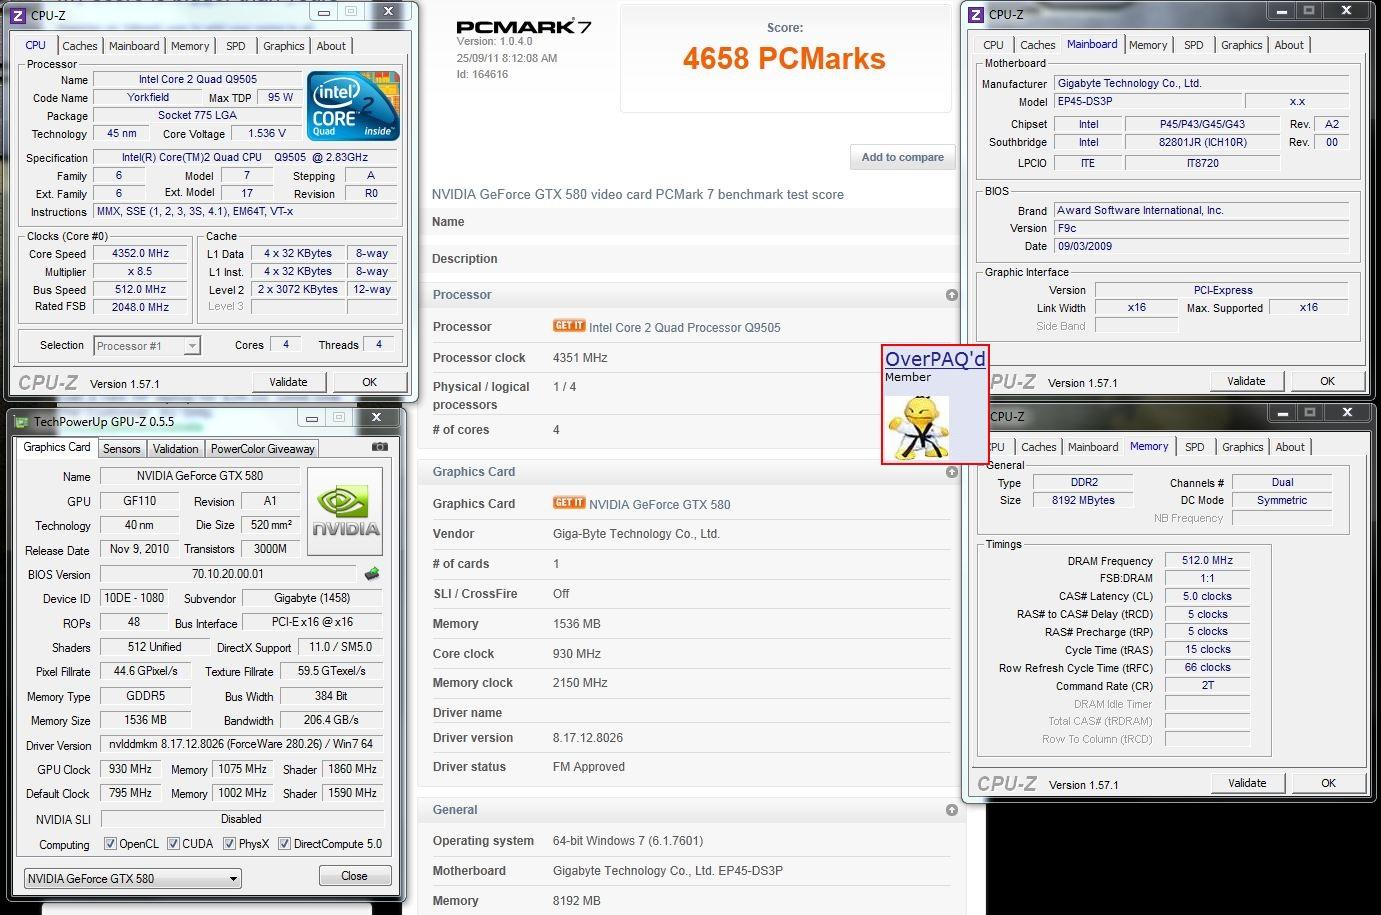Open Mainboard tab in CPU window
The width and height of the screenshot is (1381, 915).
click(134, 46)
